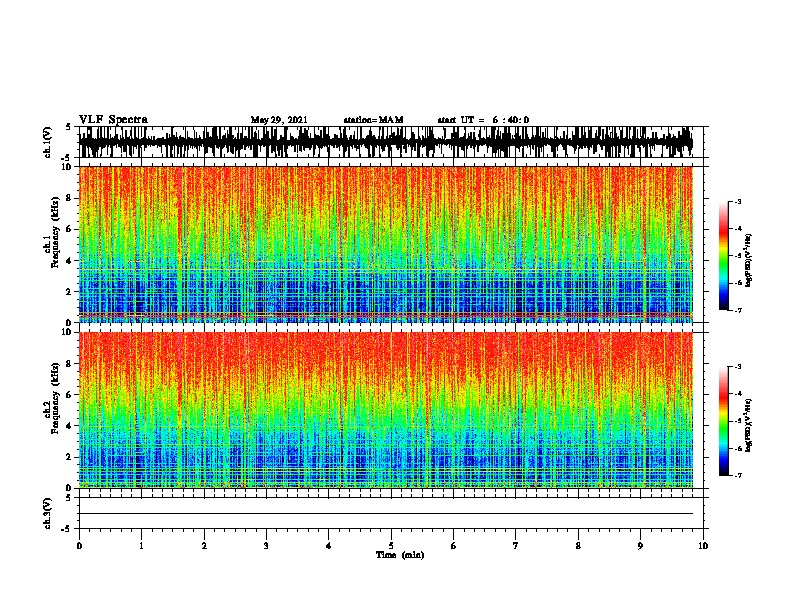
Task: Click time axis tick label "3"
Action: pyautogui.click(x=266, y=546)
